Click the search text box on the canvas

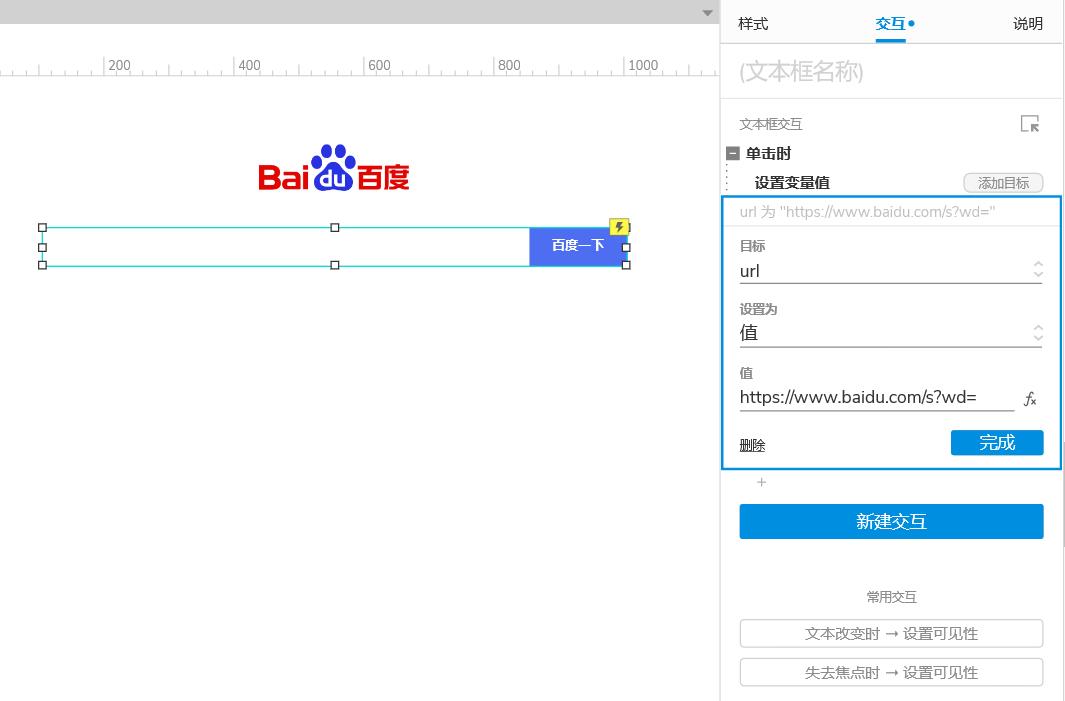pyautogui.click(x=285, y=247)
